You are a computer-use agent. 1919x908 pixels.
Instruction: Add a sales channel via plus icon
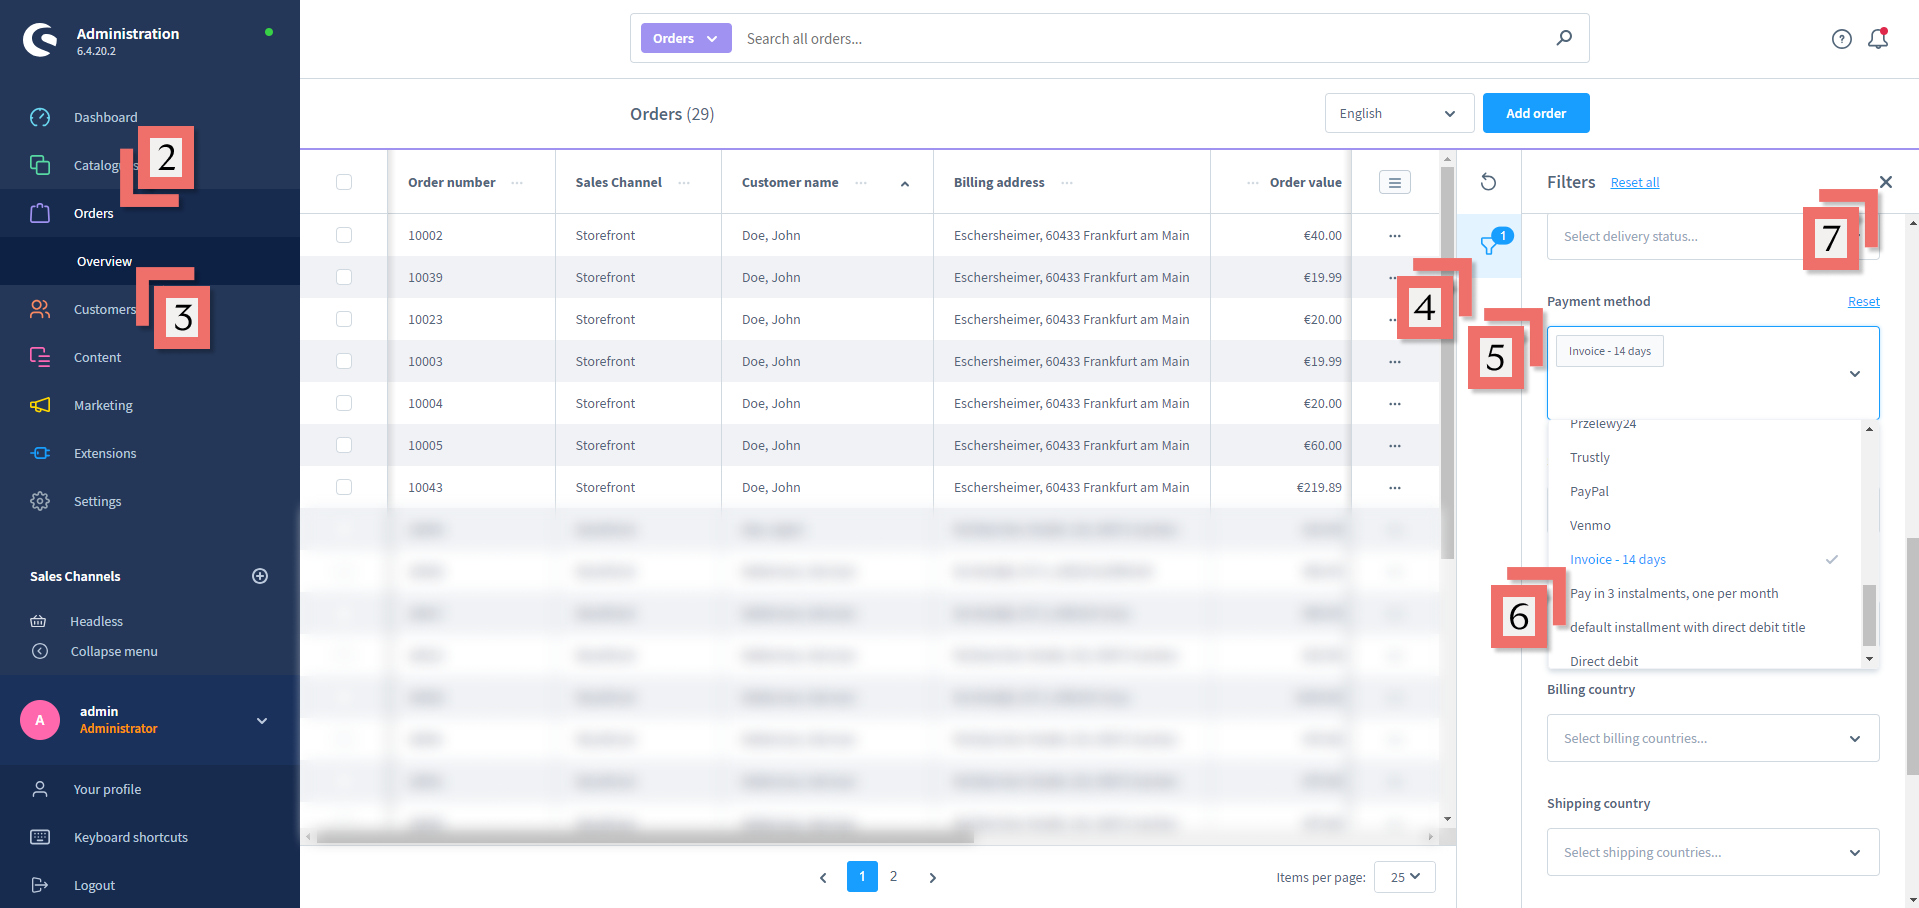[260, 576]
